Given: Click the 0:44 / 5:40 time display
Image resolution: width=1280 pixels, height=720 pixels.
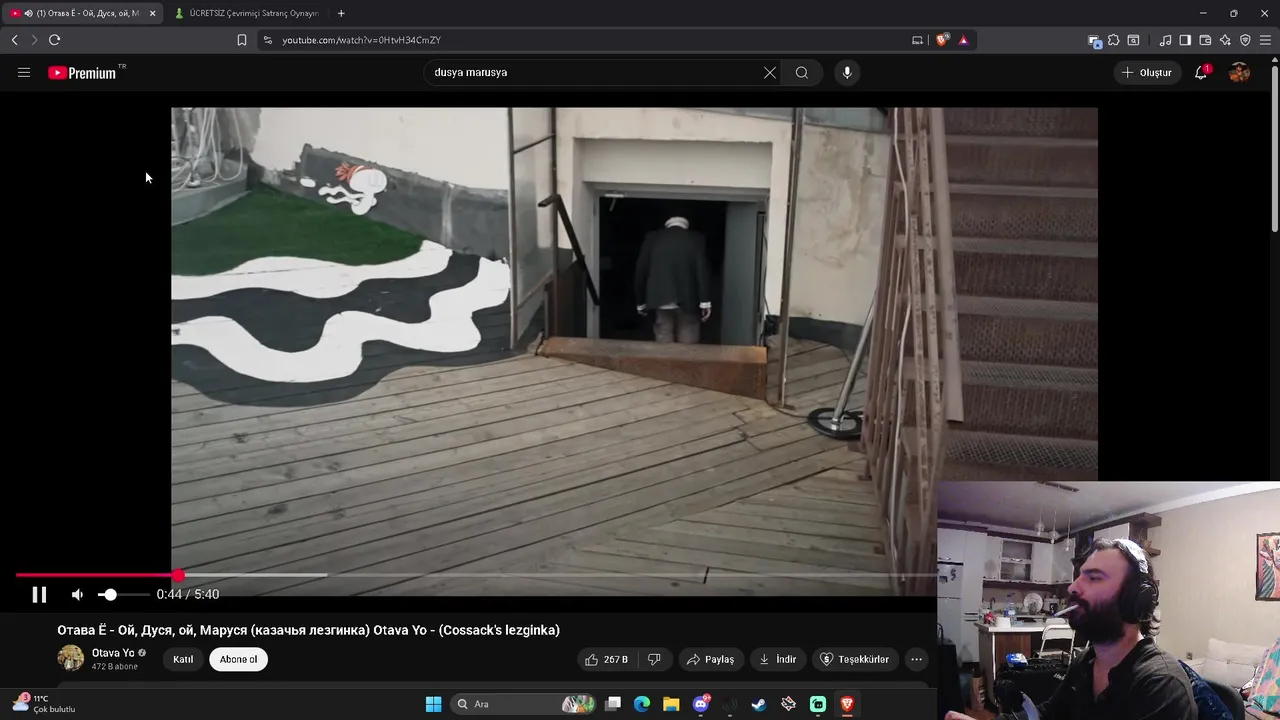Looking at the screenshot, I should coord(188,595).
